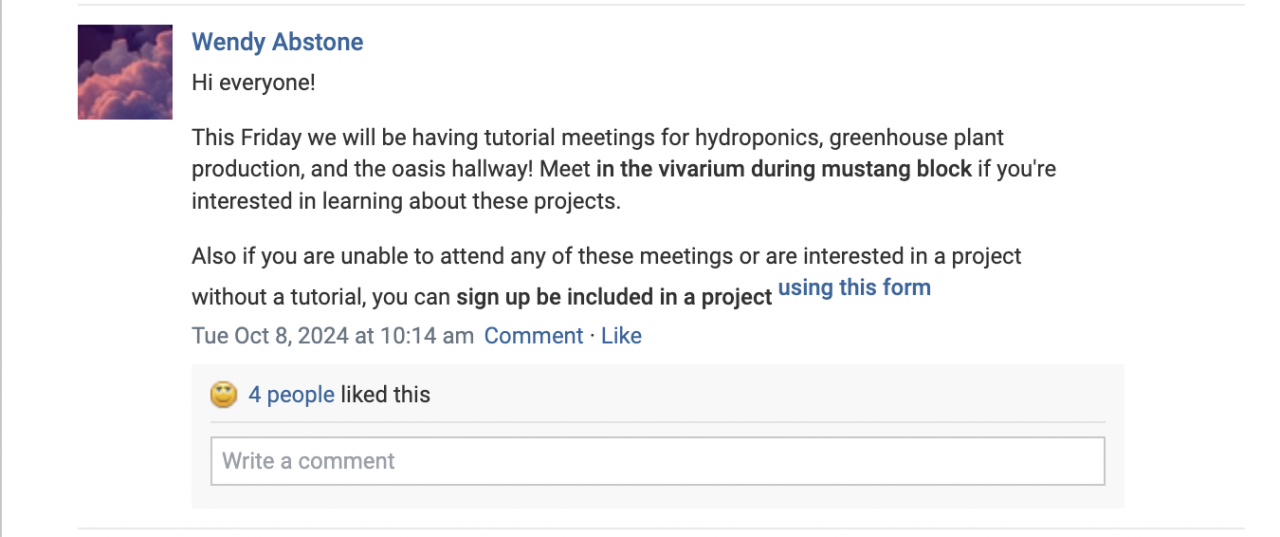Click Wendy Abstone's cloud profile picture

[125, 72]
